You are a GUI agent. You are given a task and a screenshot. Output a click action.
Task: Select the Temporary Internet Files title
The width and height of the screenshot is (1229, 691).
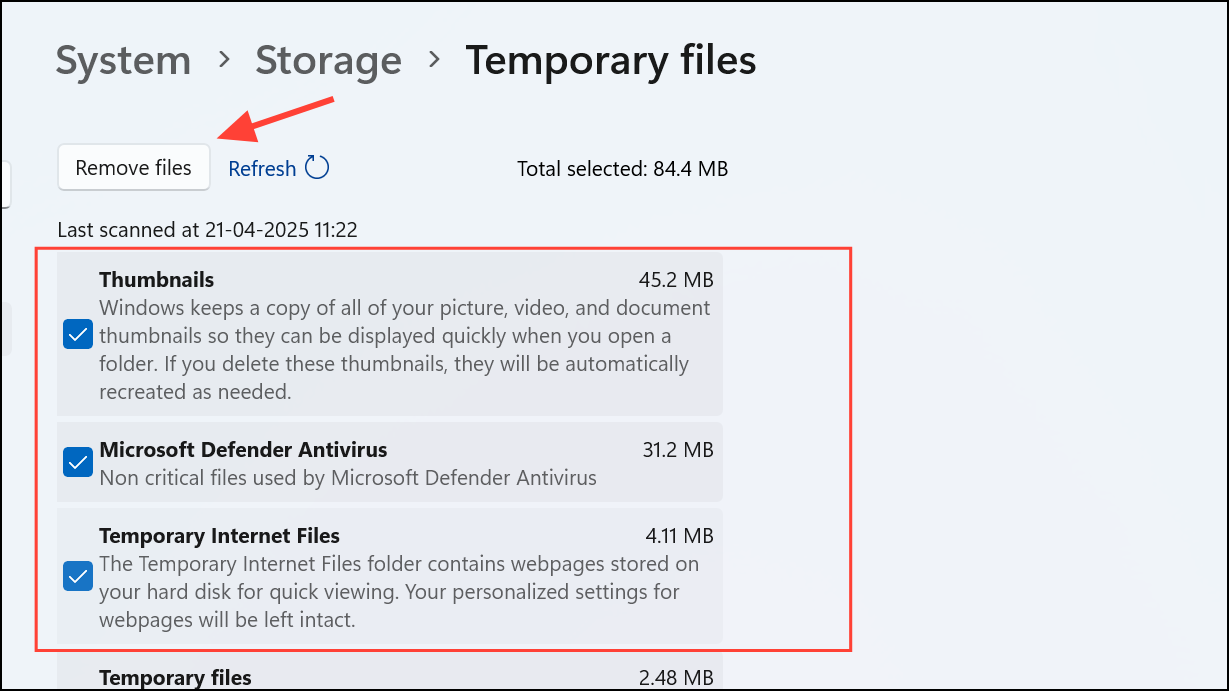[220, 535]
